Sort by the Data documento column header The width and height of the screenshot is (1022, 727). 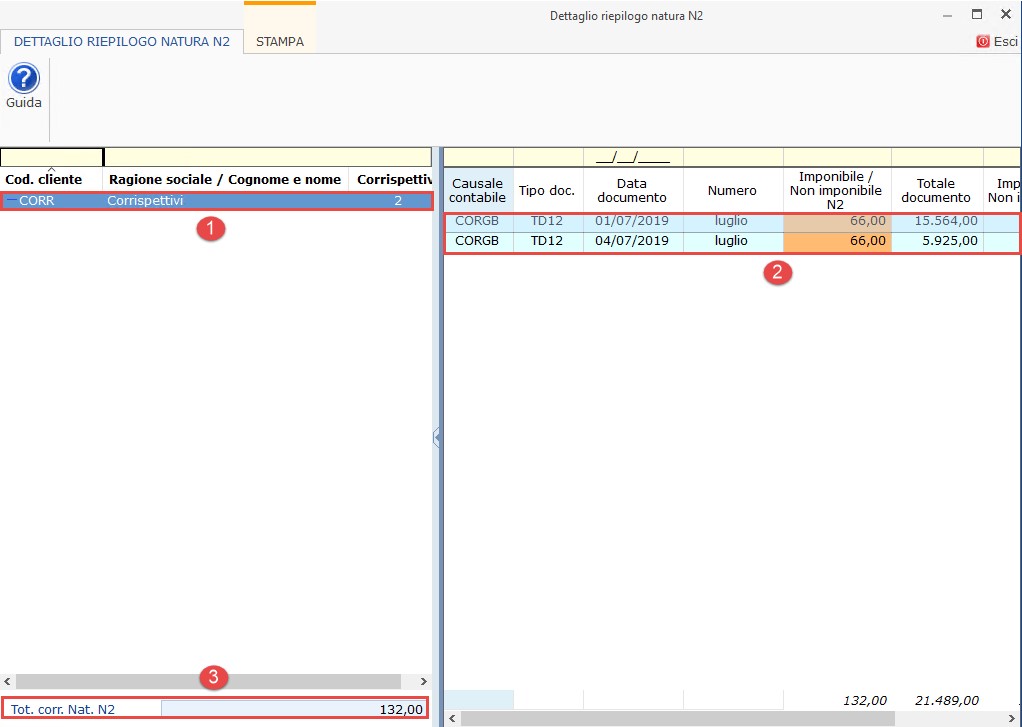click(632, 190)
